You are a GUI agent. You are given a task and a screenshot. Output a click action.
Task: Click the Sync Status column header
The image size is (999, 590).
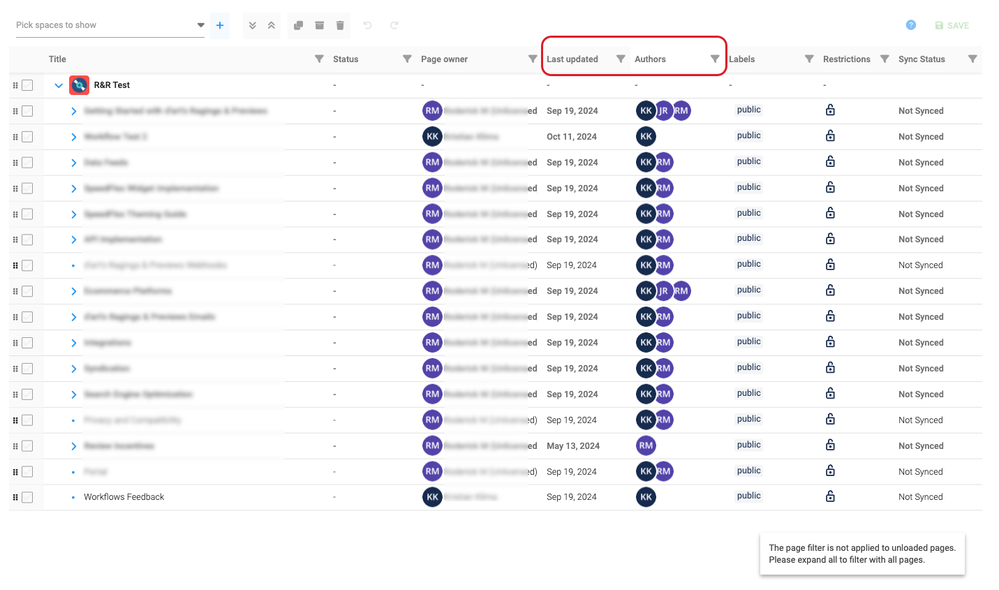tap(922, 59)
